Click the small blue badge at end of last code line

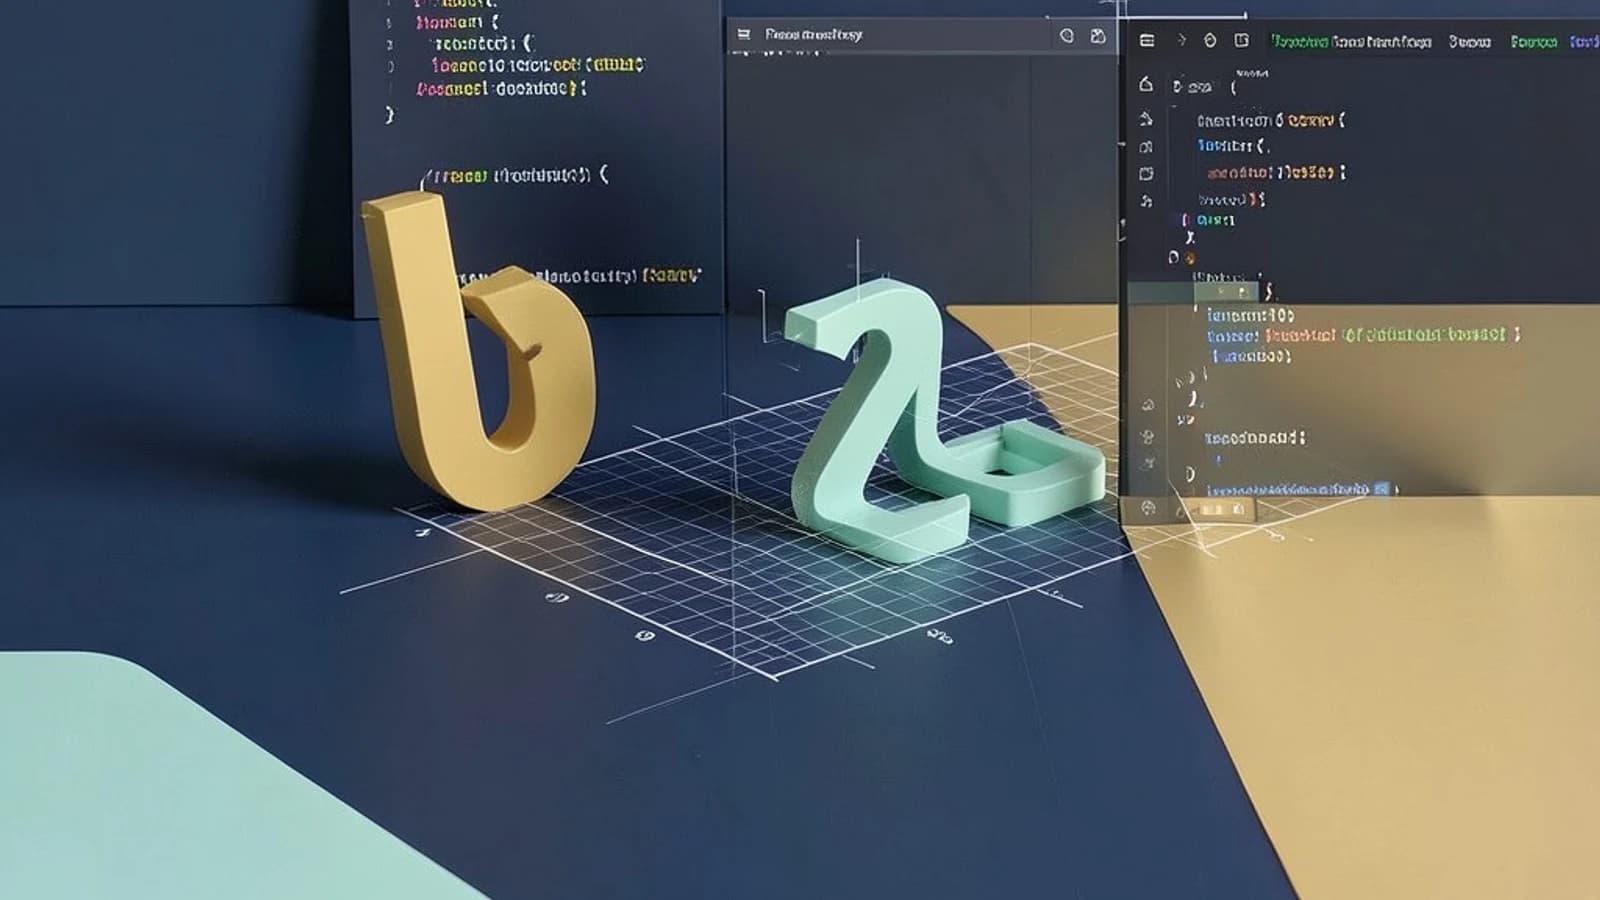[1381, 489]
